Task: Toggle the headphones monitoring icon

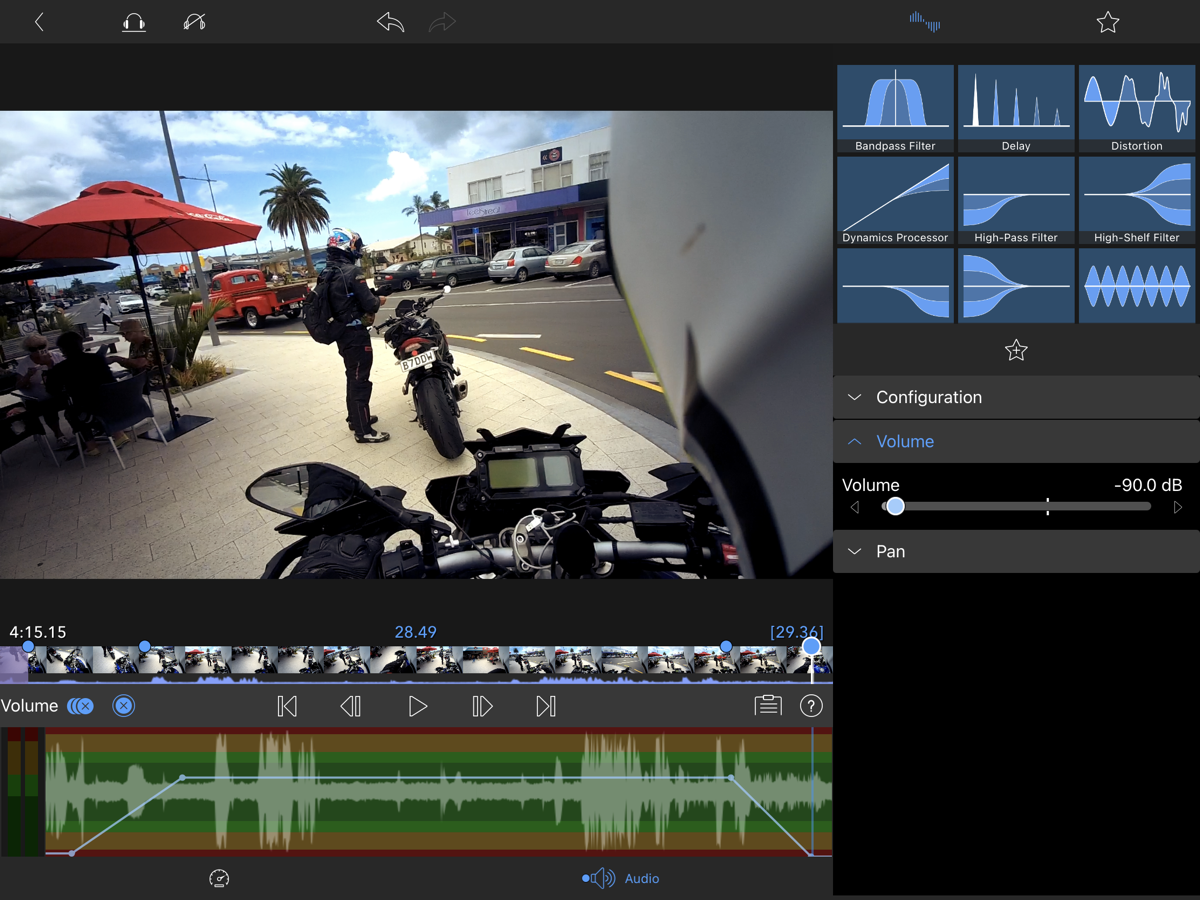Action: (x=134, y=22)
